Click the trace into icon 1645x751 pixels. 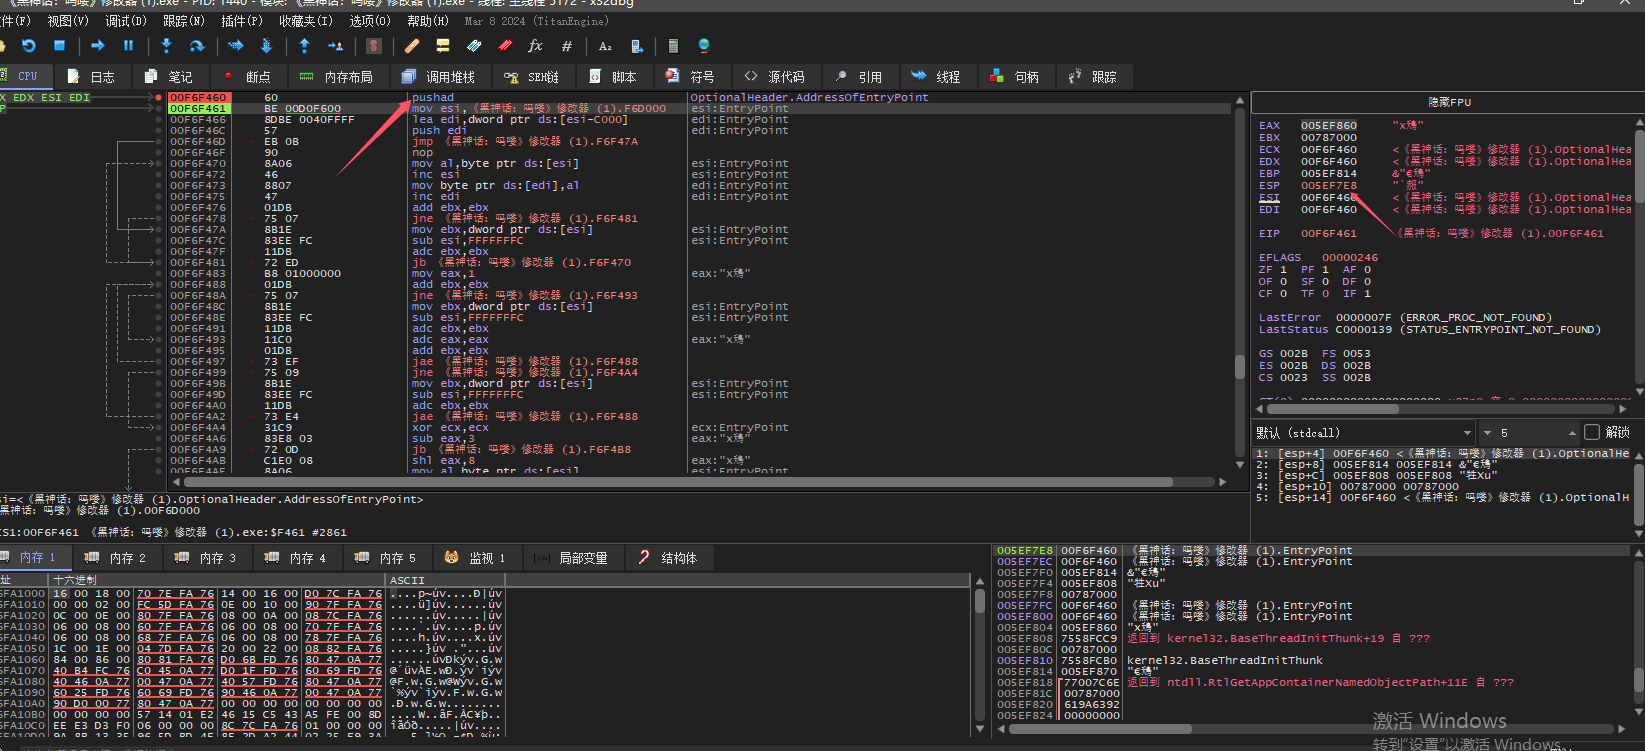[236, 46]
